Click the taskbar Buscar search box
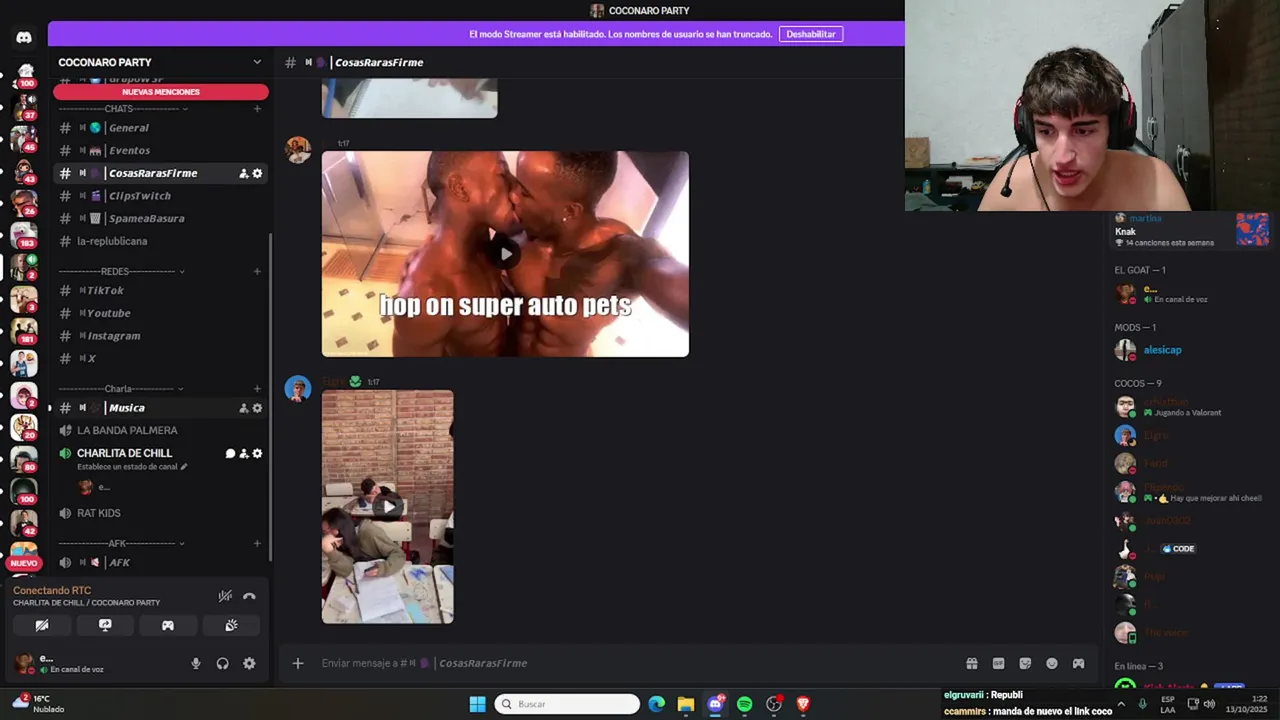This screenshot has height=720, width=1280. pos(567,704)
